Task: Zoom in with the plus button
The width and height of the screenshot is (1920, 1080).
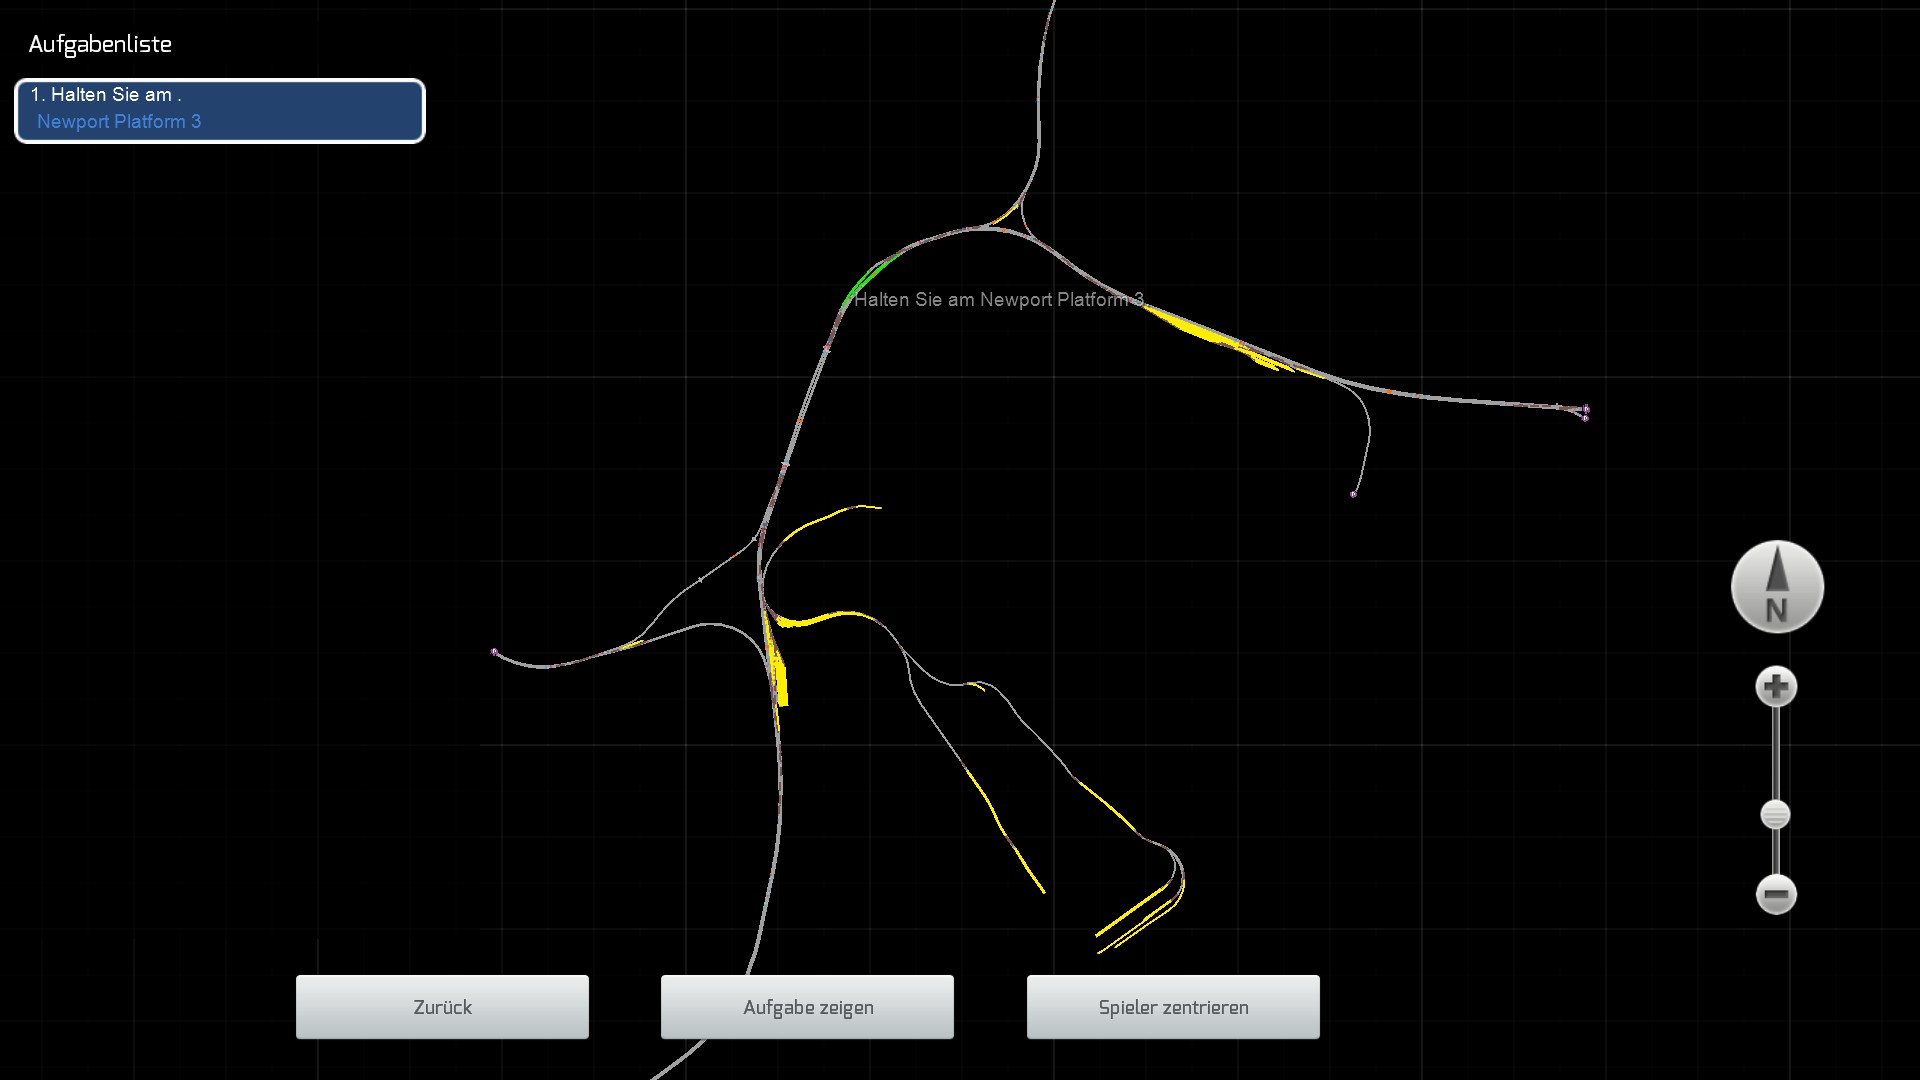Action: [1776, 687]
